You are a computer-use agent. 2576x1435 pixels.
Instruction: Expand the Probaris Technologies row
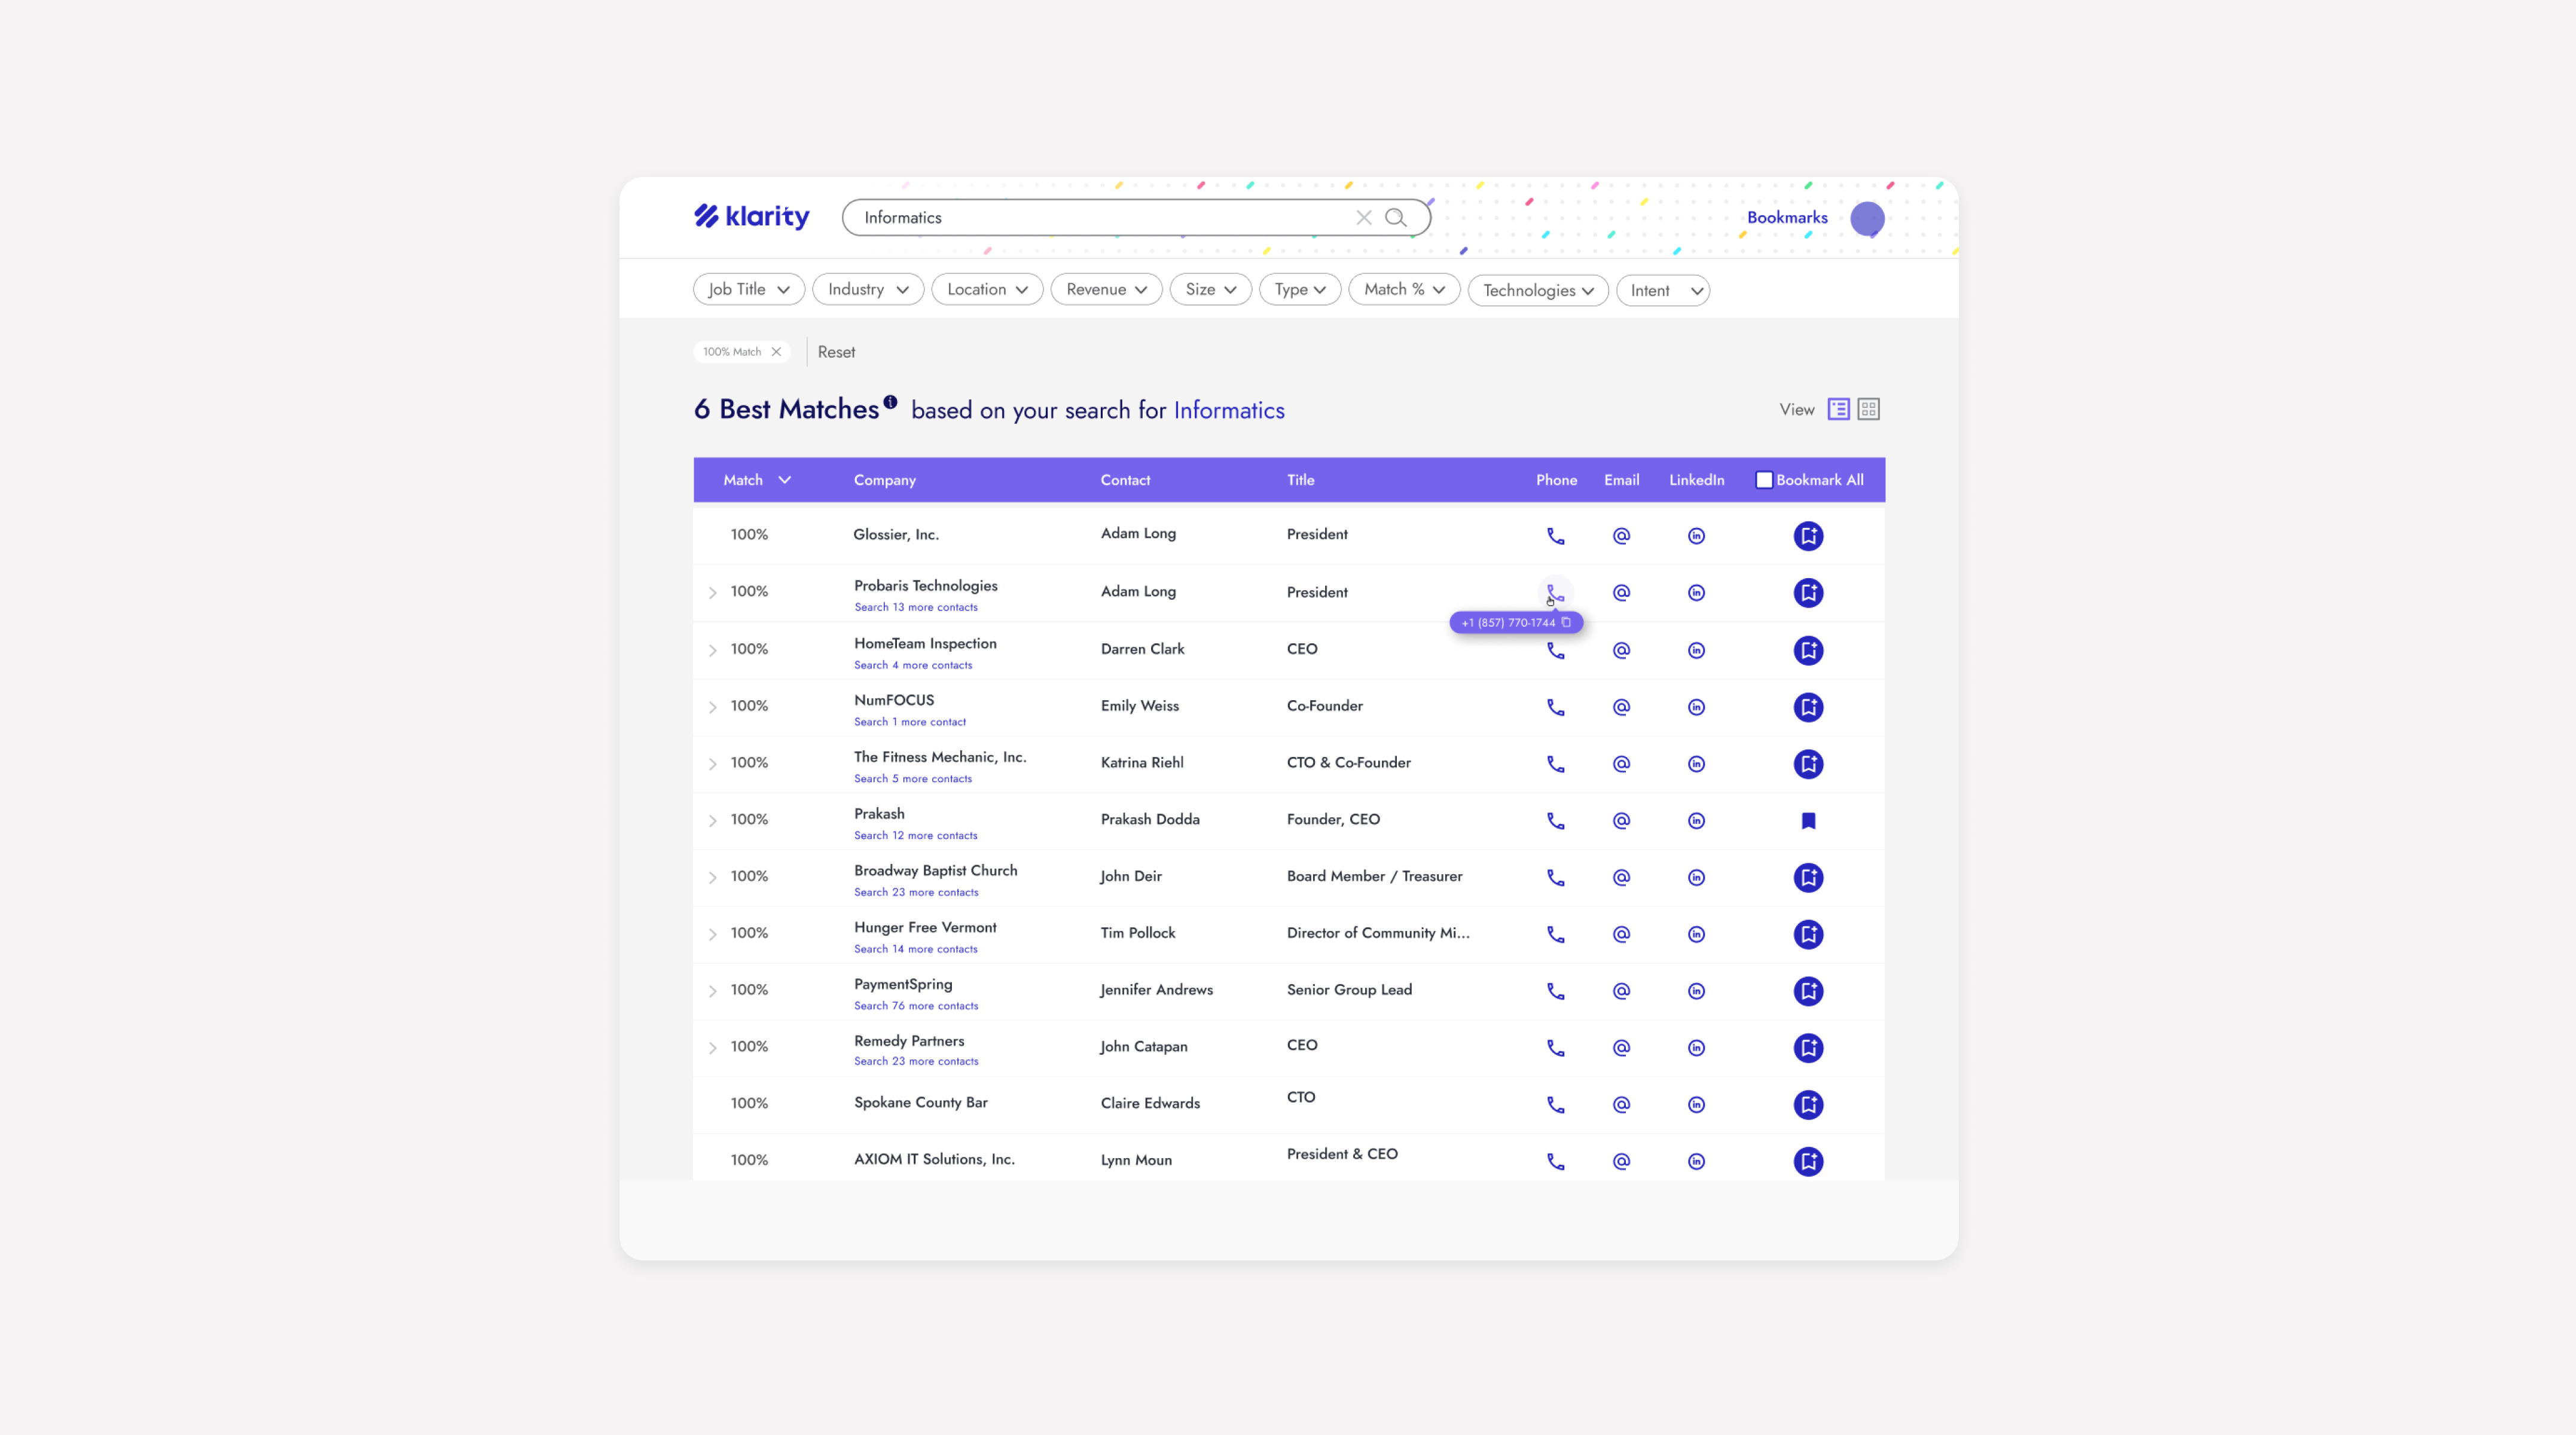point(712,593)
